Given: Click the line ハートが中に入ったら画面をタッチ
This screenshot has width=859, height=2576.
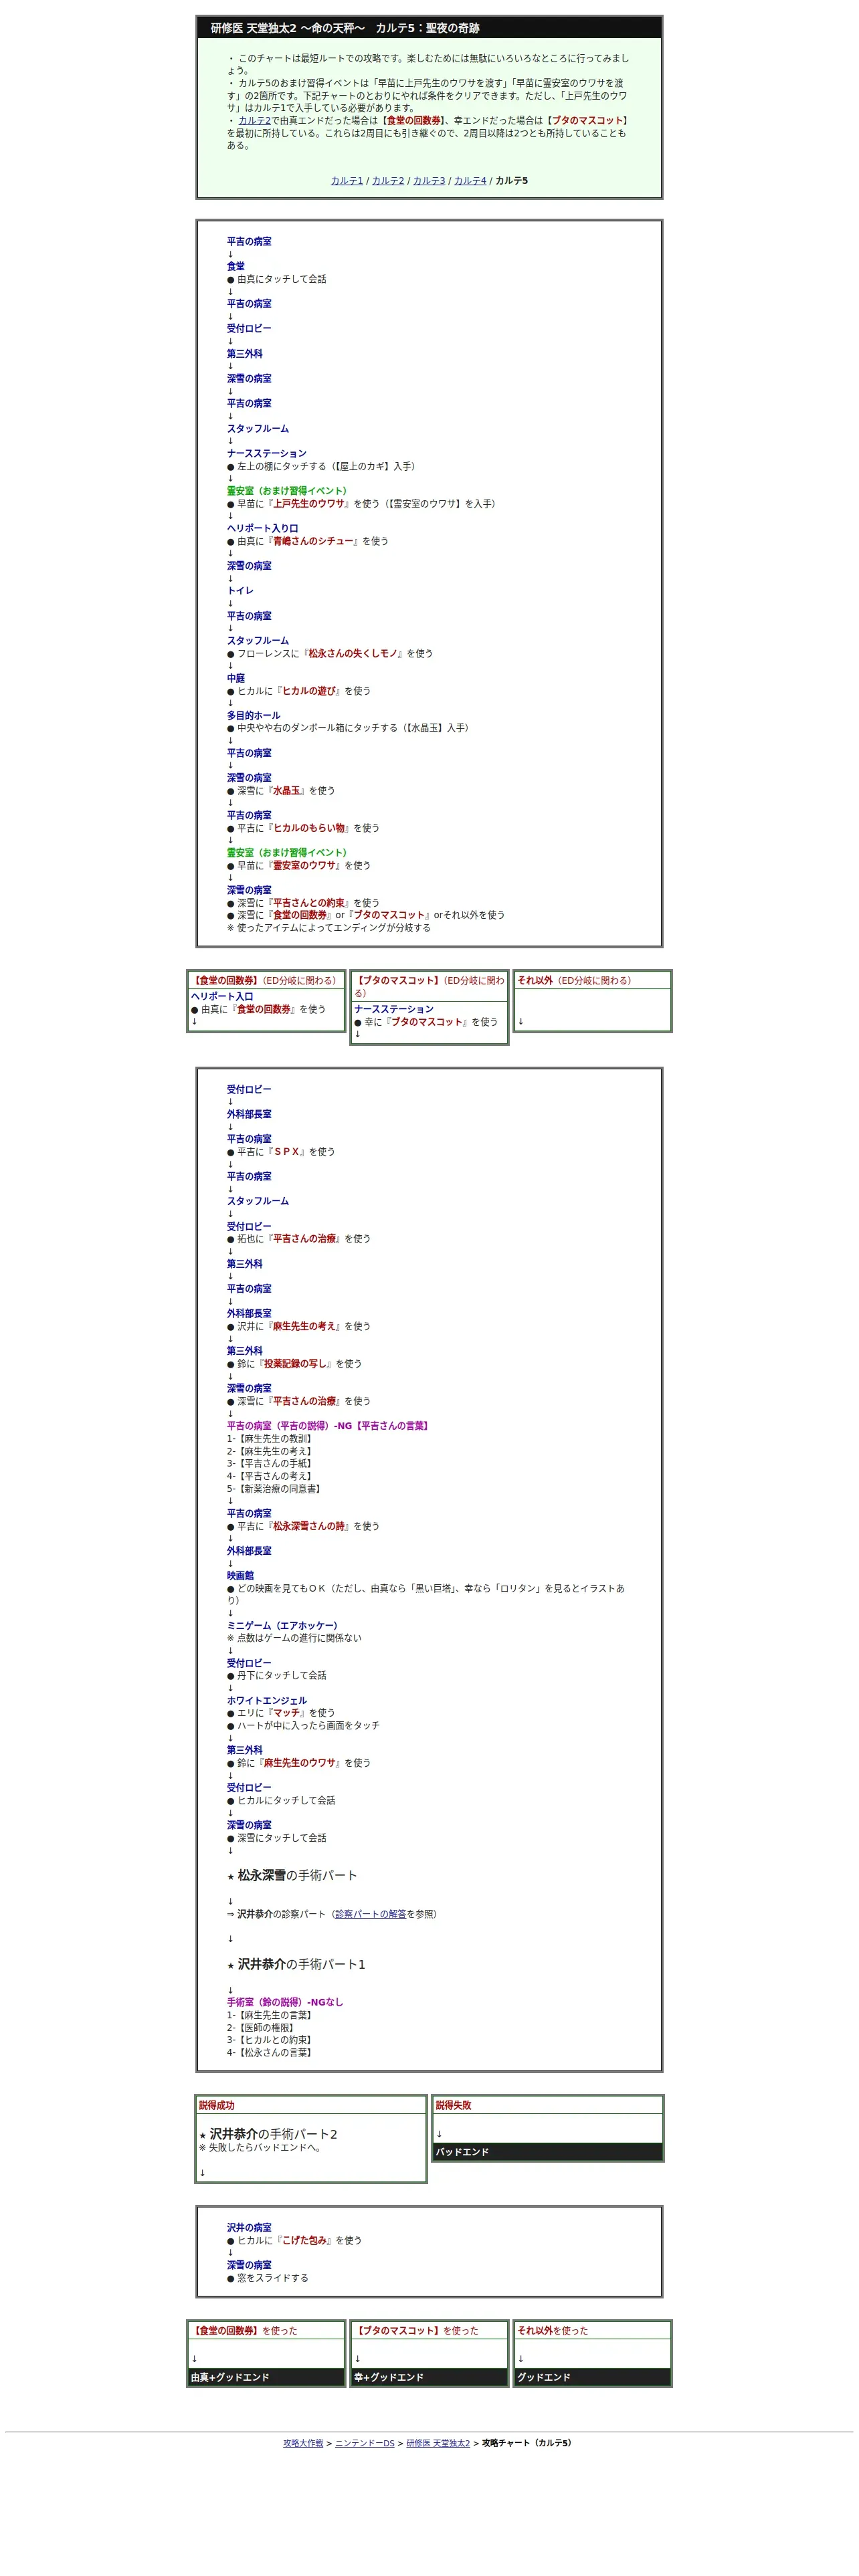Looking at the screenshot, I should tap(303, 1726).
